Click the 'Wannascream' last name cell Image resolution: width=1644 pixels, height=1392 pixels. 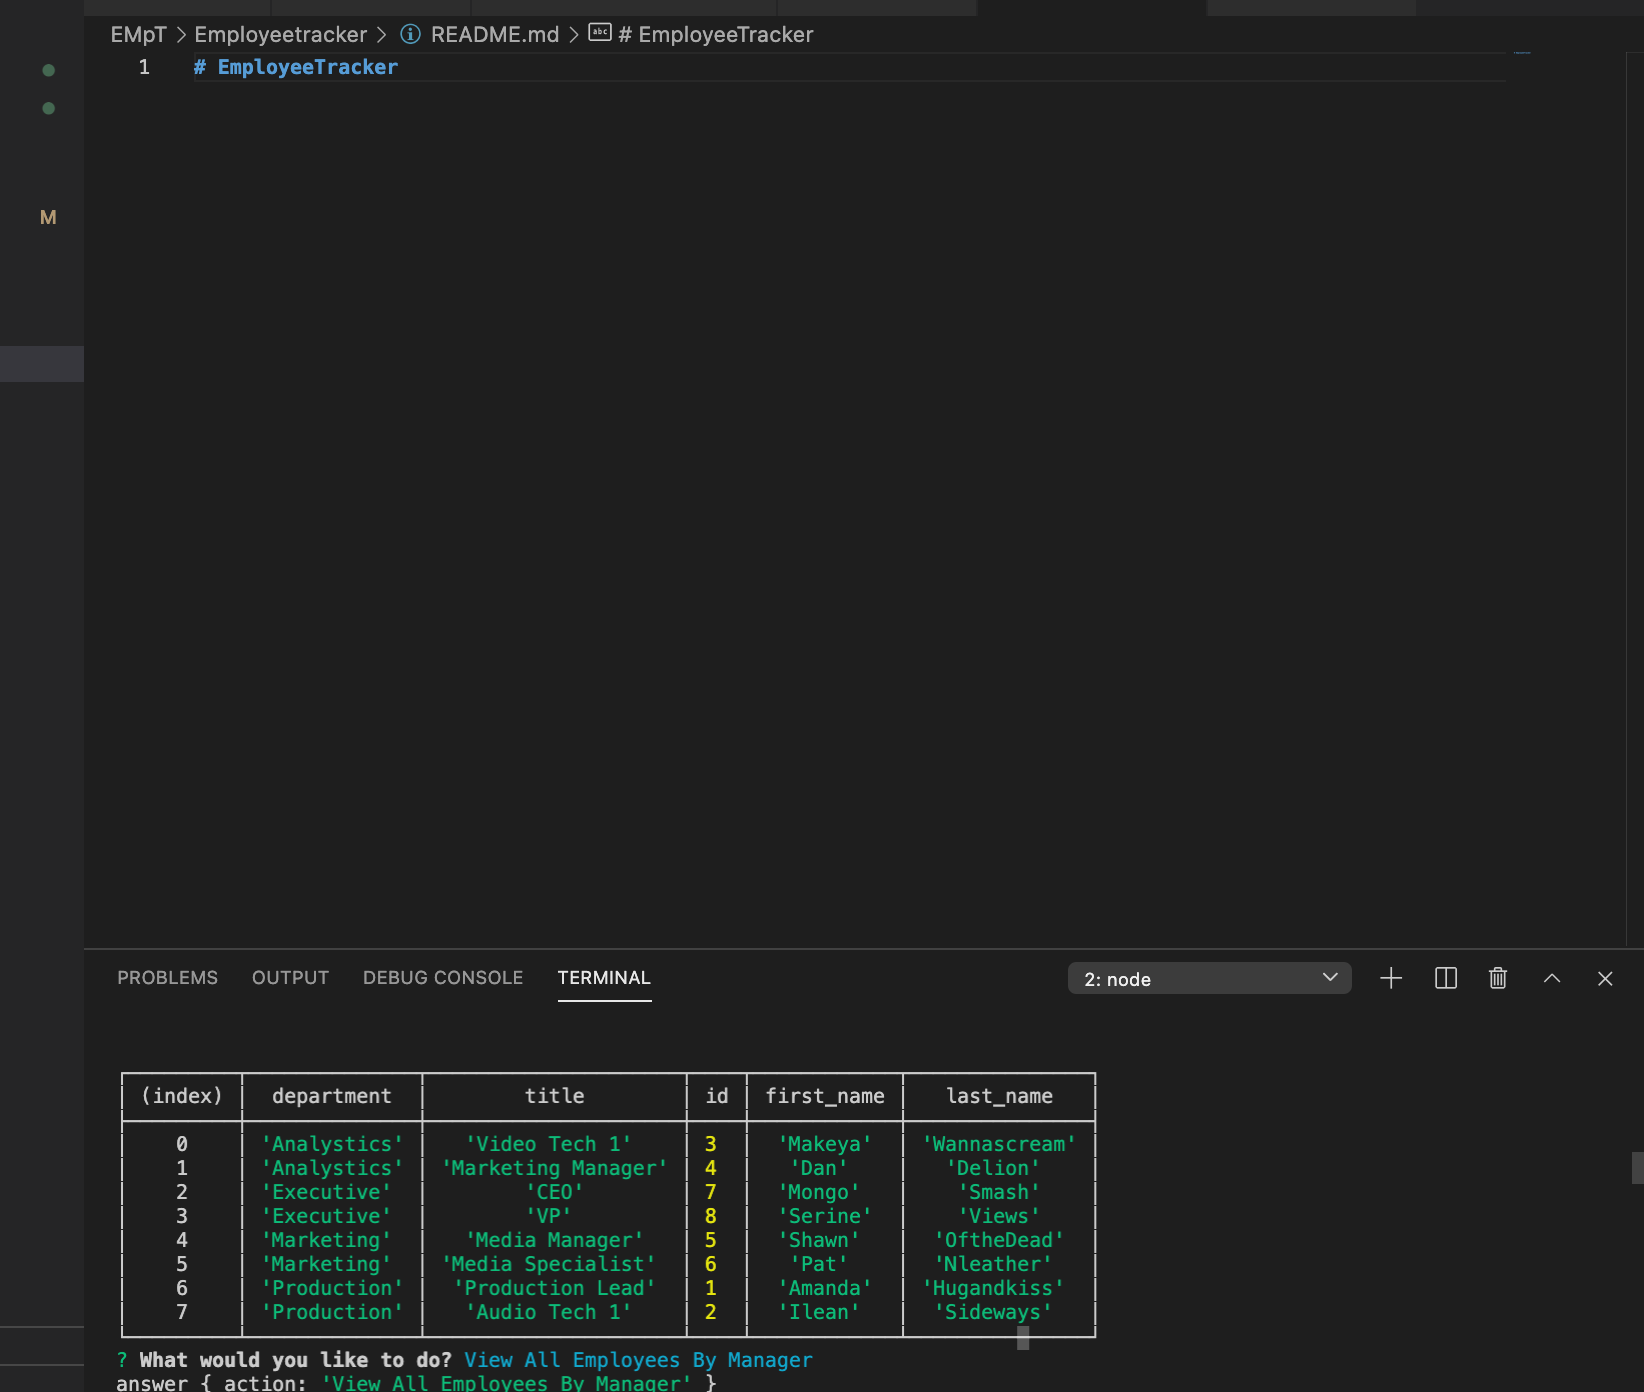(999, 1144)
